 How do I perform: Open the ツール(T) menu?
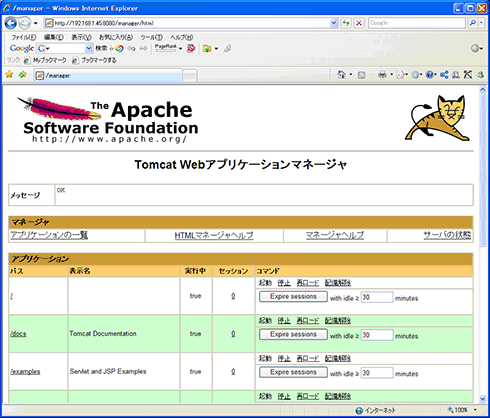pyautogui.click(x=151, y=37)
